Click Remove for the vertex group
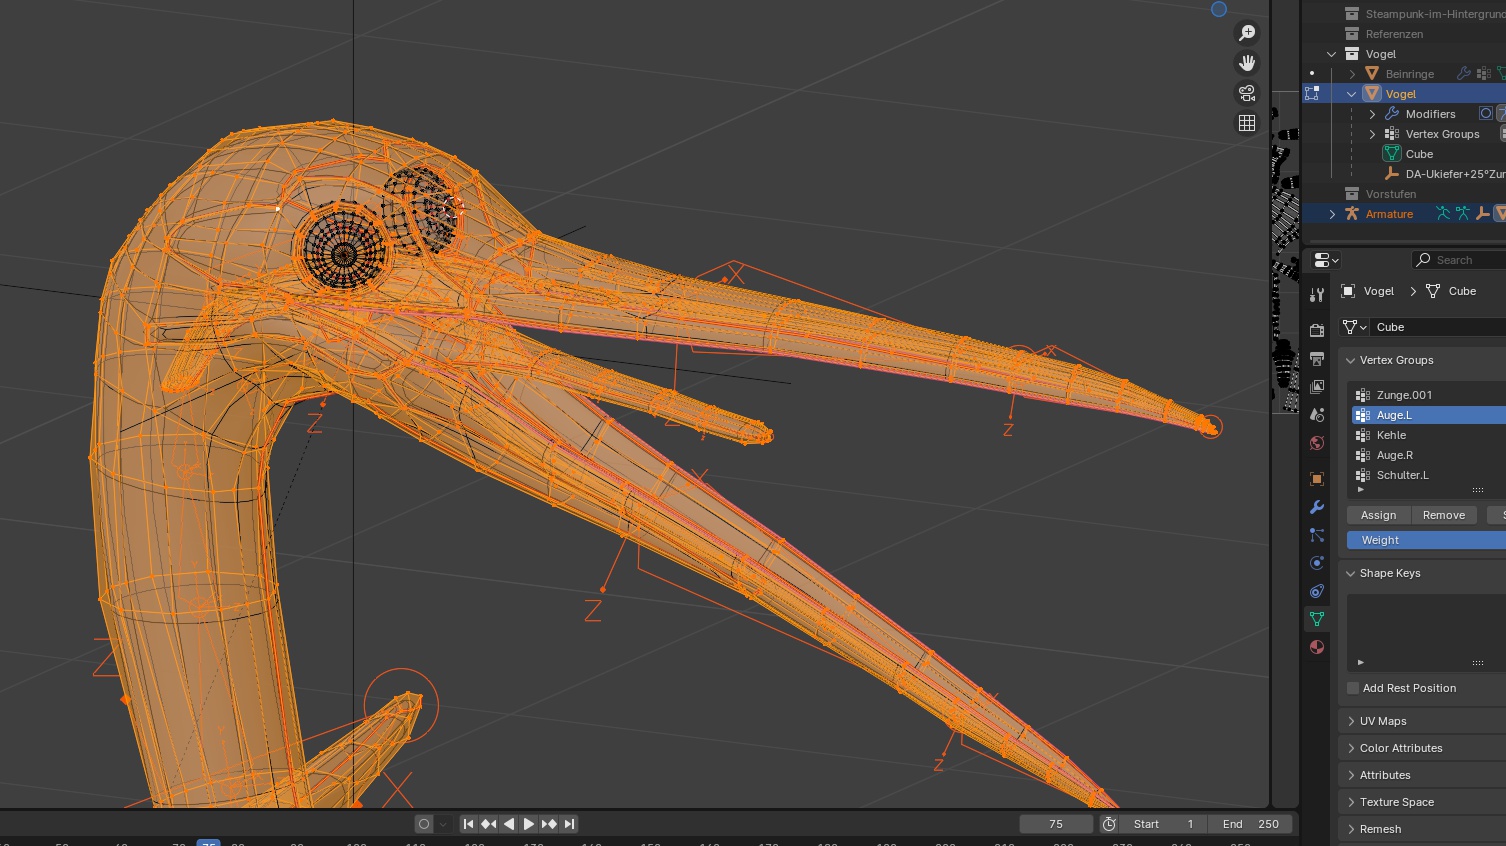Image resolution: width=1506 pixels, height=846 pixels. pos(1444,515)
